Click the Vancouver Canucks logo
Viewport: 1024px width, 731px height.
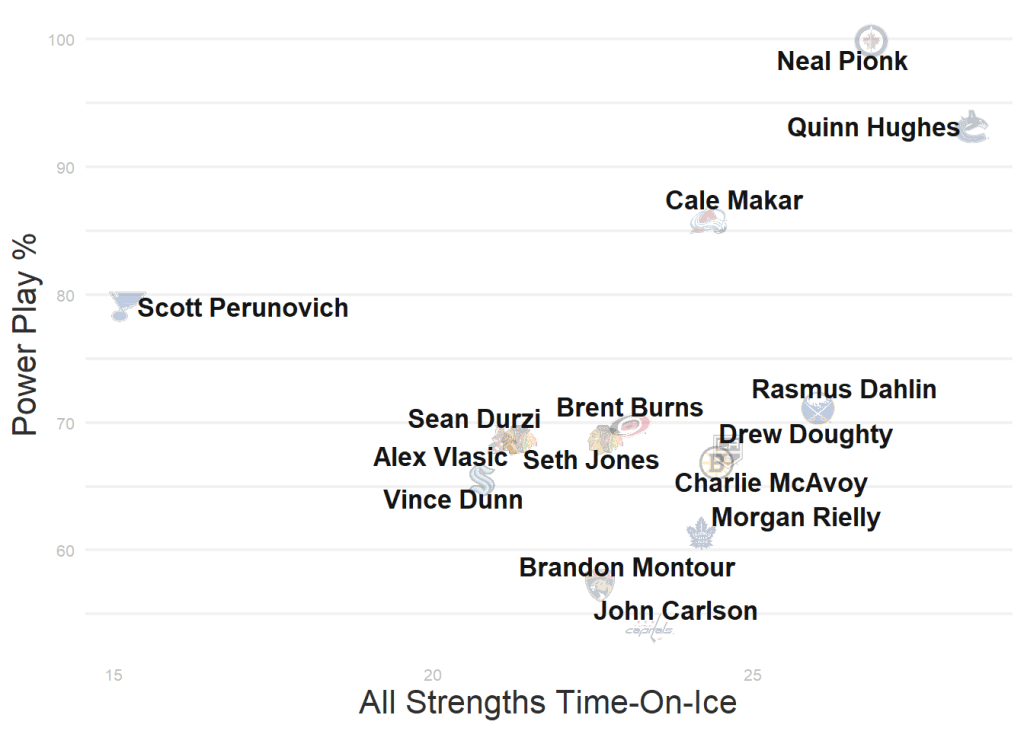pyautogui.click(x=973, y=128)
